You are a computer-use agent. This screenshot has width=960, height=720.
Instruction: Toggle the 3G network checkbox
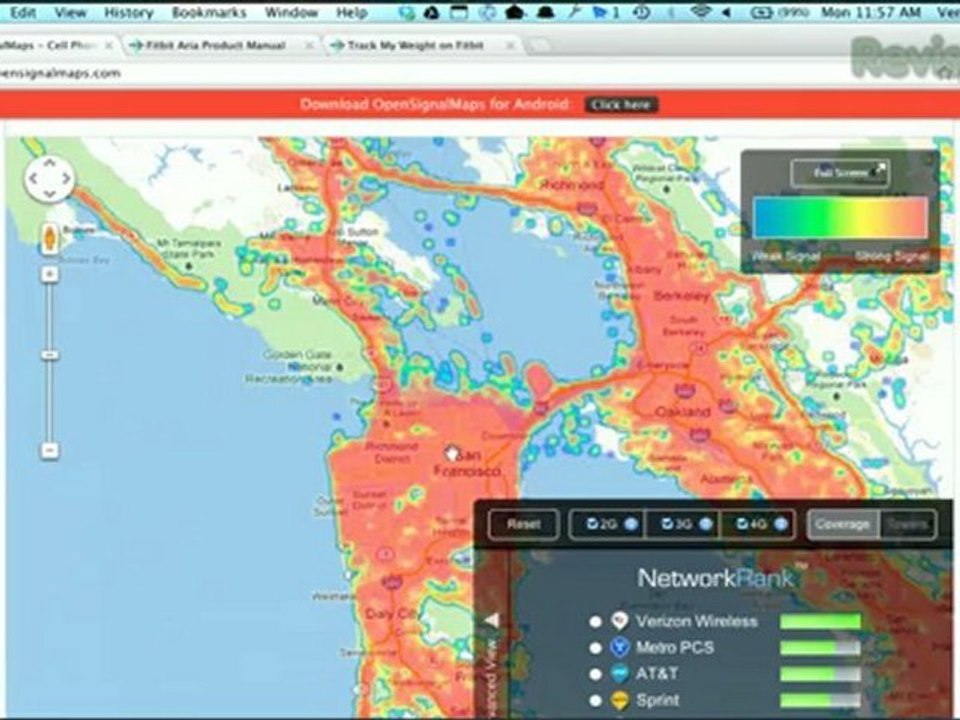point(667,524)
